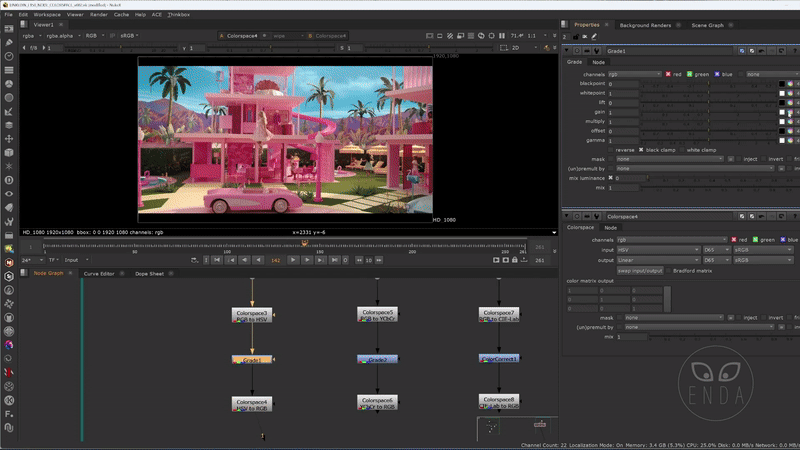
Task: Enable the reverse checkbox in Grade1
Action: (x=612, y=149)
